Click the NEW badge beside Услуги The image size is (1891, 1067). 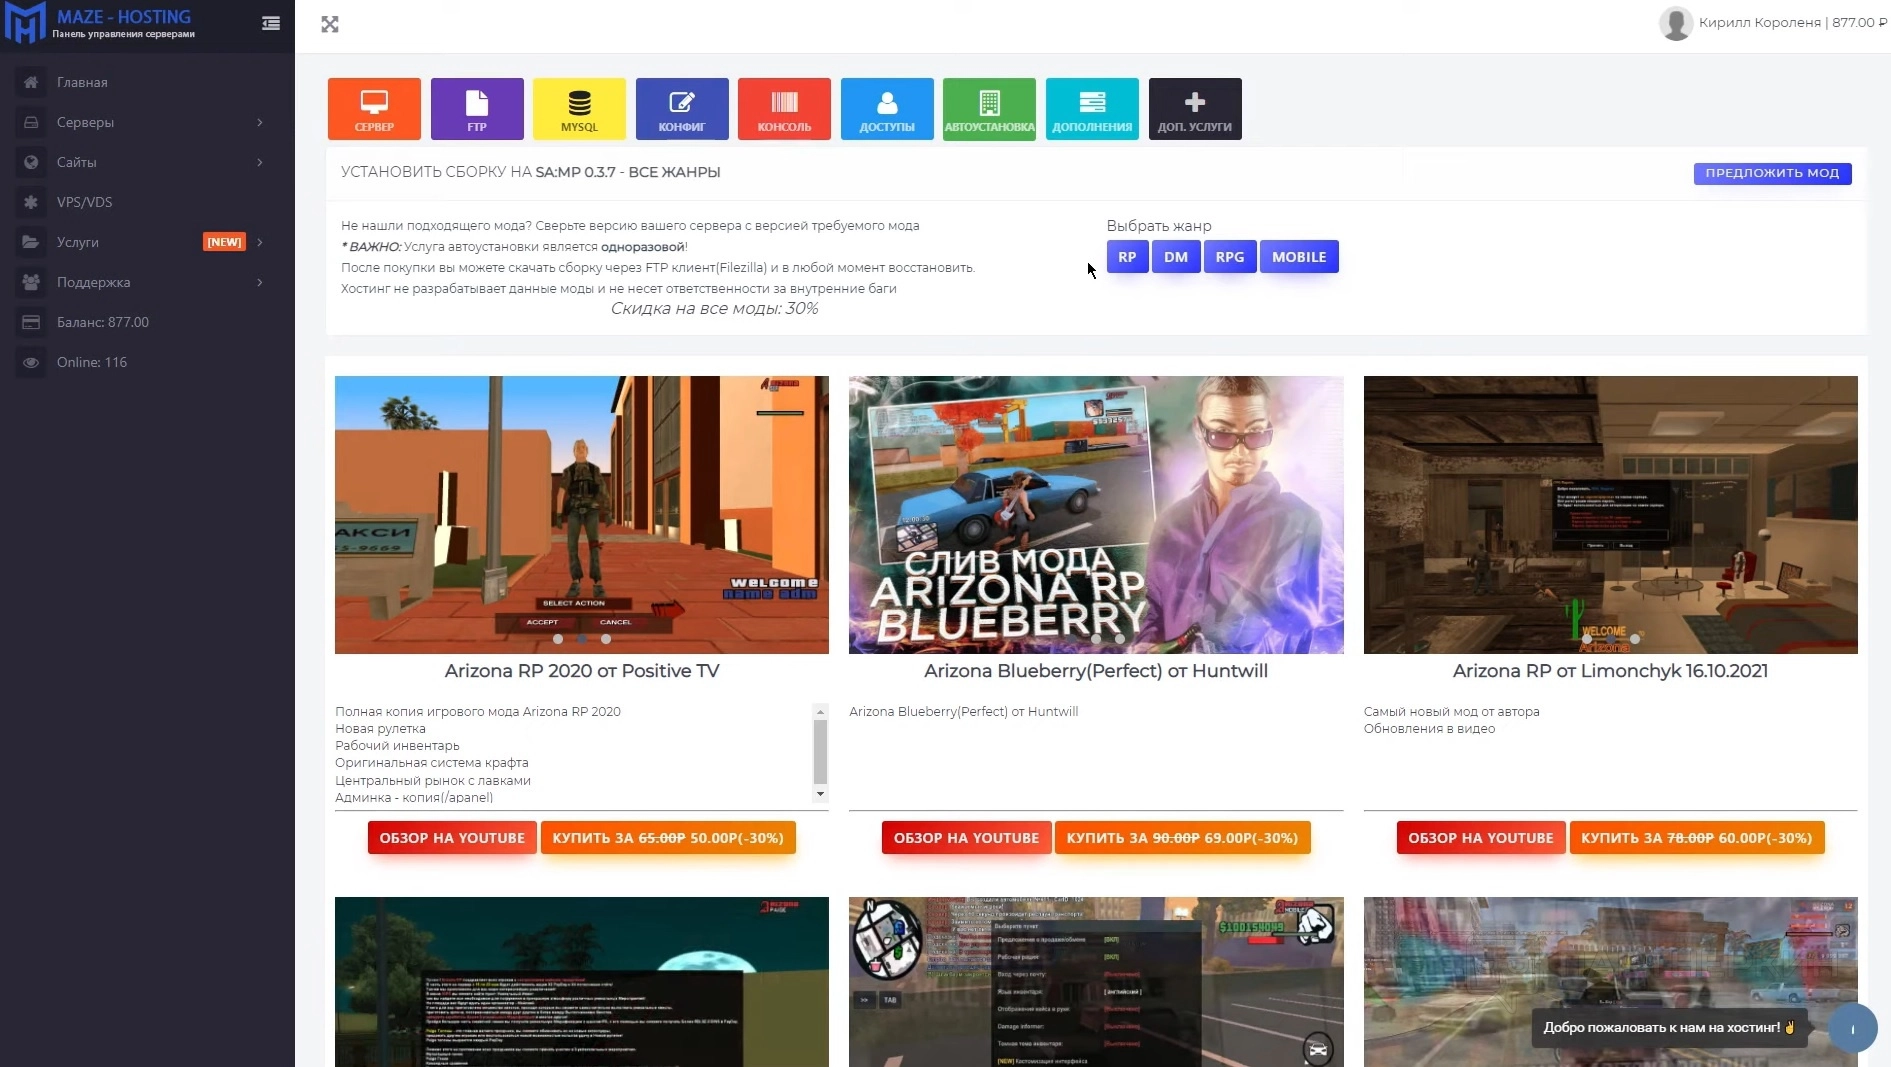tap(224, 242)
